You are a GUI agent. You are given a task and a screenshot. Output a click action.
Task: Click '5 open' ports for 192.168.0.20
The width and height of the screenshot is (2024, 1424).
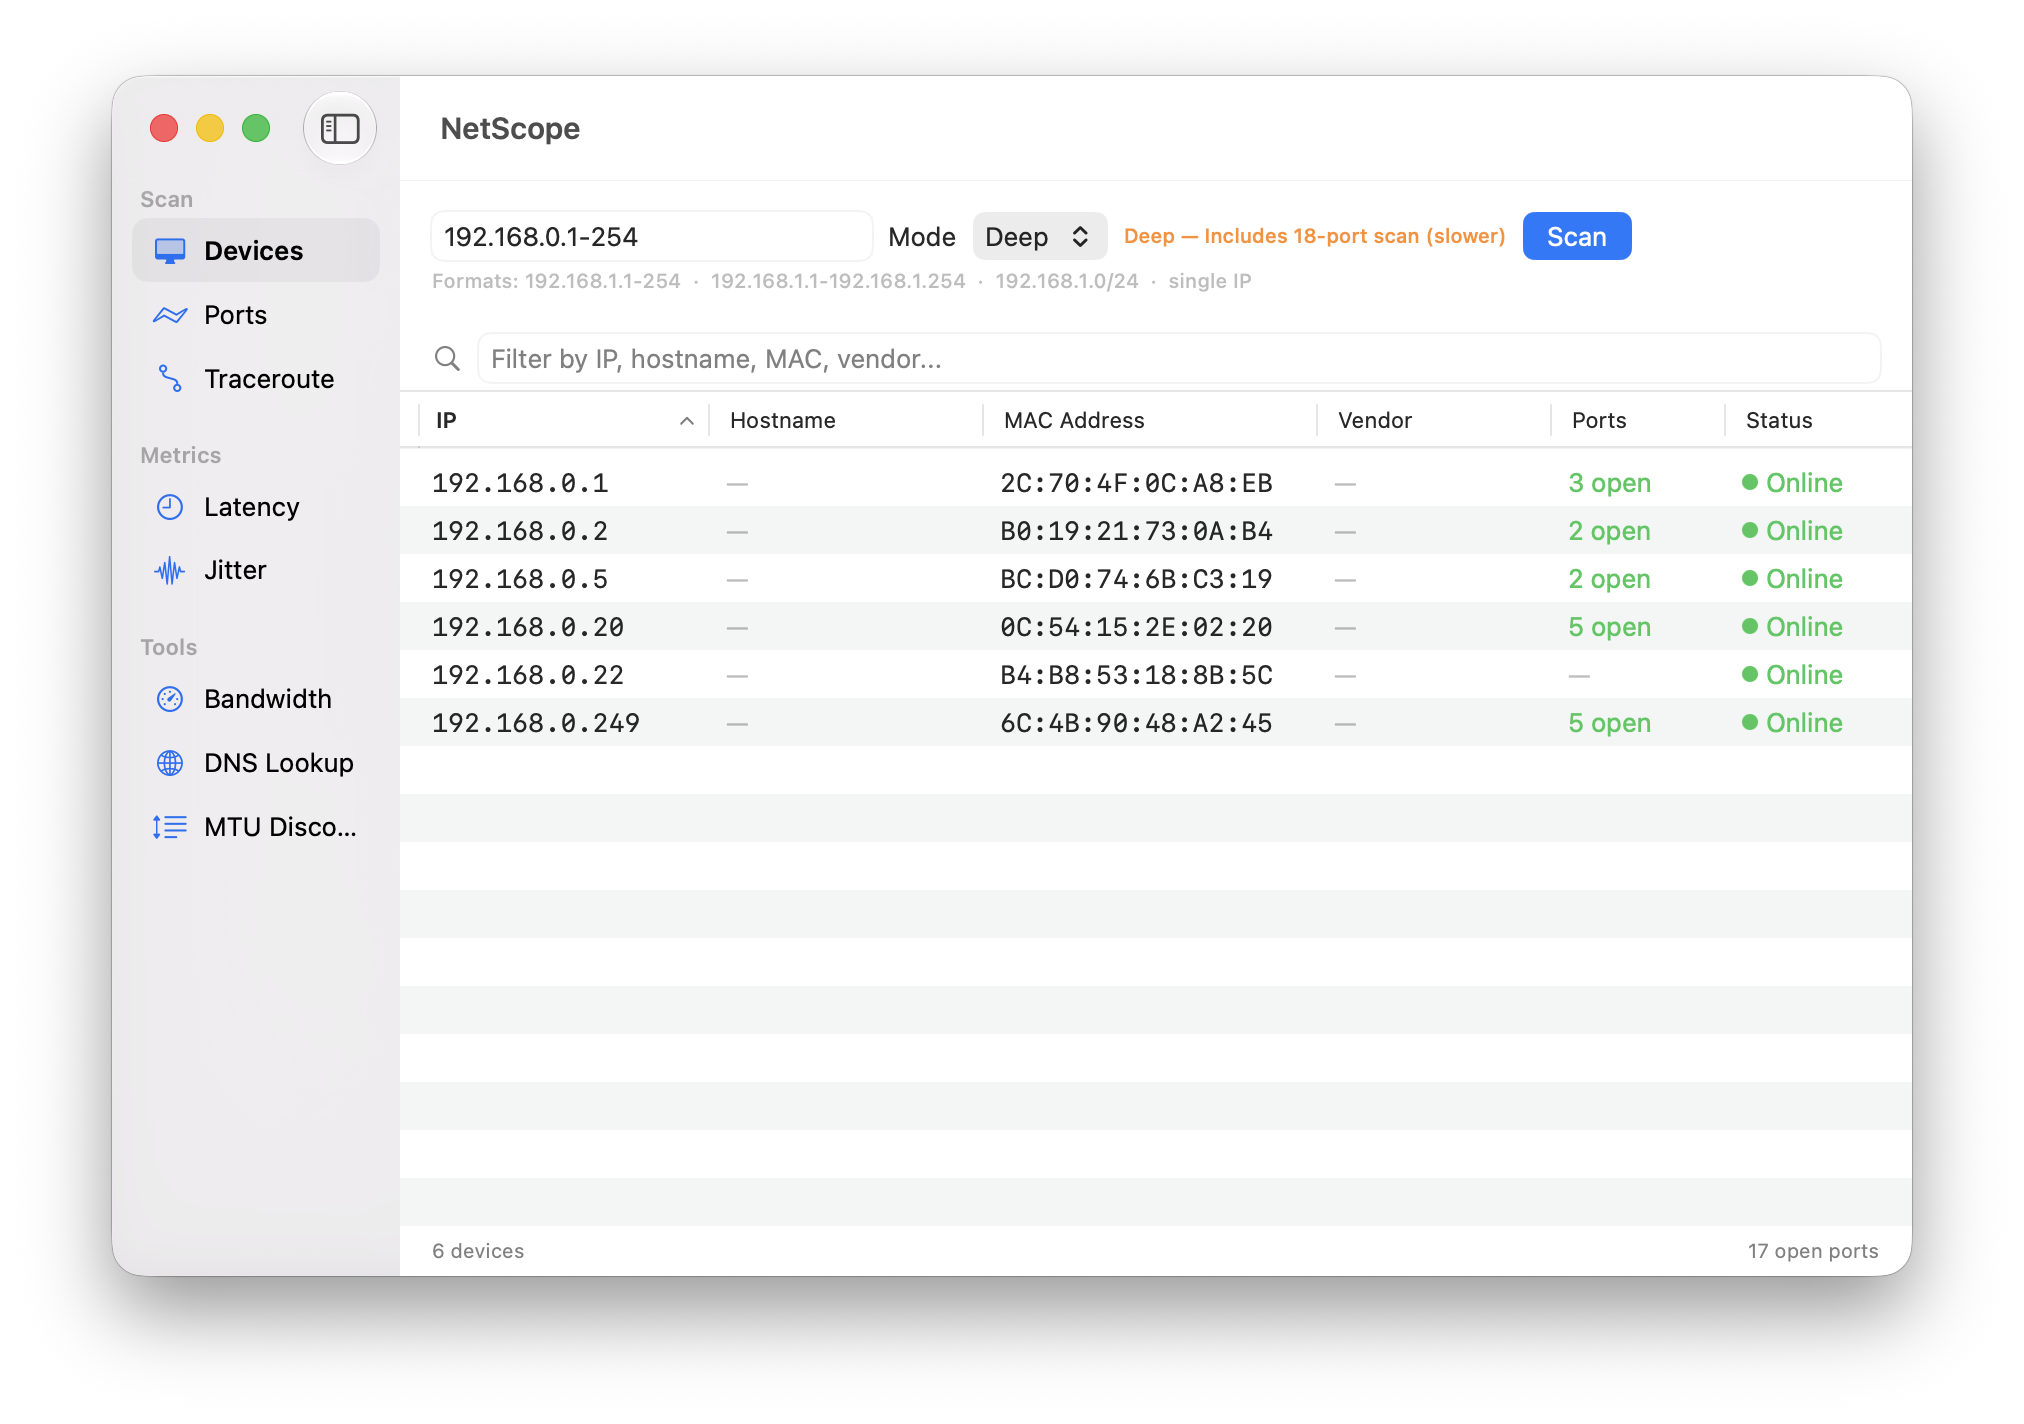tap(1610, 627)
